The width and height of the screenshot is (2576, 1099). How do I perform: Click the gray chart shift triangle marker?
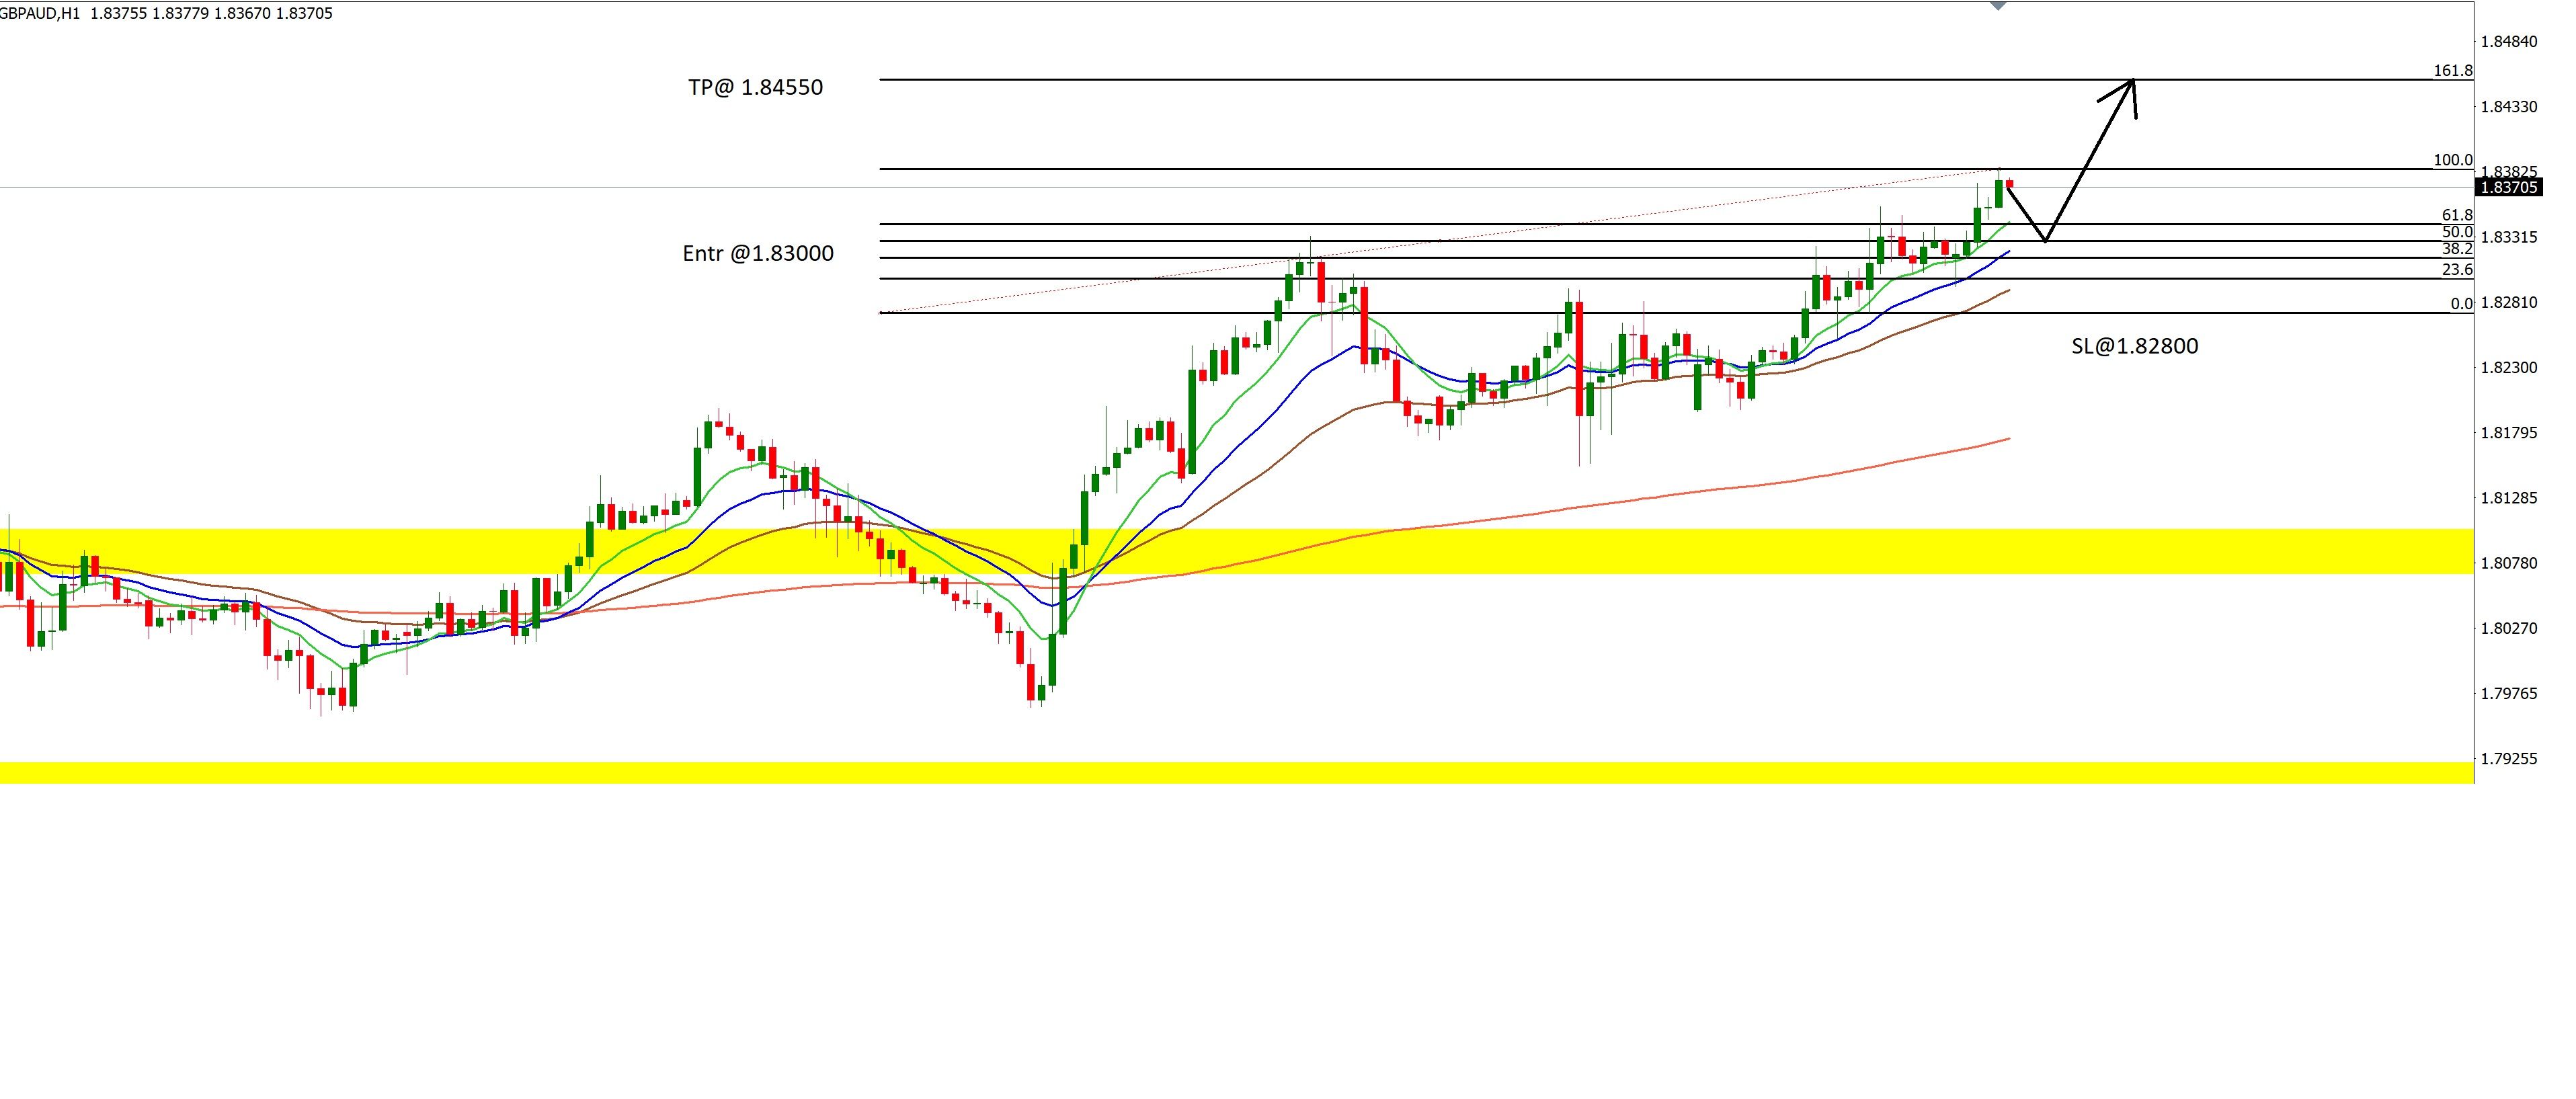click(1998, 6)
